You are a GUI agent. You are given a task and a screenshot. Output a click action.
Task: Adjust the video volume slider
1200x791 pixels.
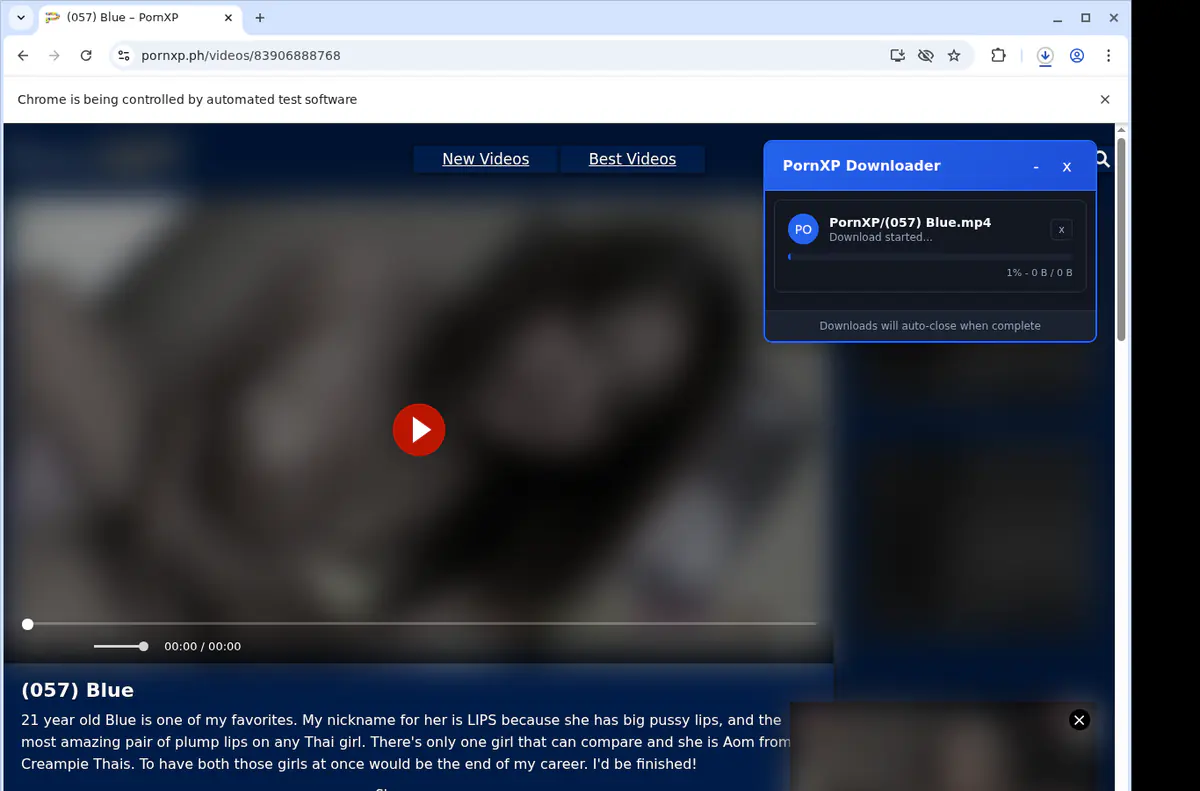pos(121,646)
